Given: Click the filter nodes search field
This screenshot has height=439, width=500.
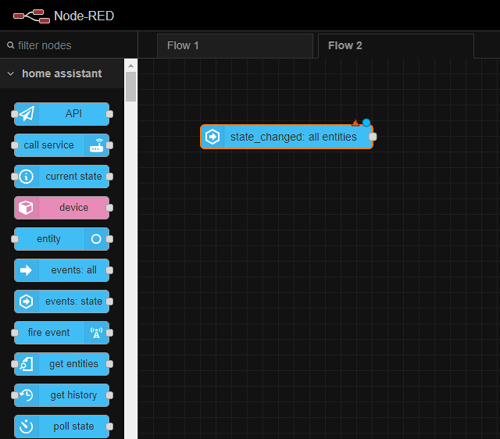Looking at the screenshot, I should click(x=69, y=45).
